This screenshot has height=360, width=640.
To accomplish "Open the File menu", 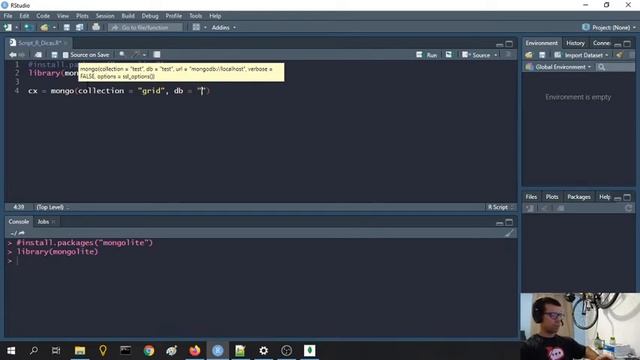I will click(x=8, y=16).
